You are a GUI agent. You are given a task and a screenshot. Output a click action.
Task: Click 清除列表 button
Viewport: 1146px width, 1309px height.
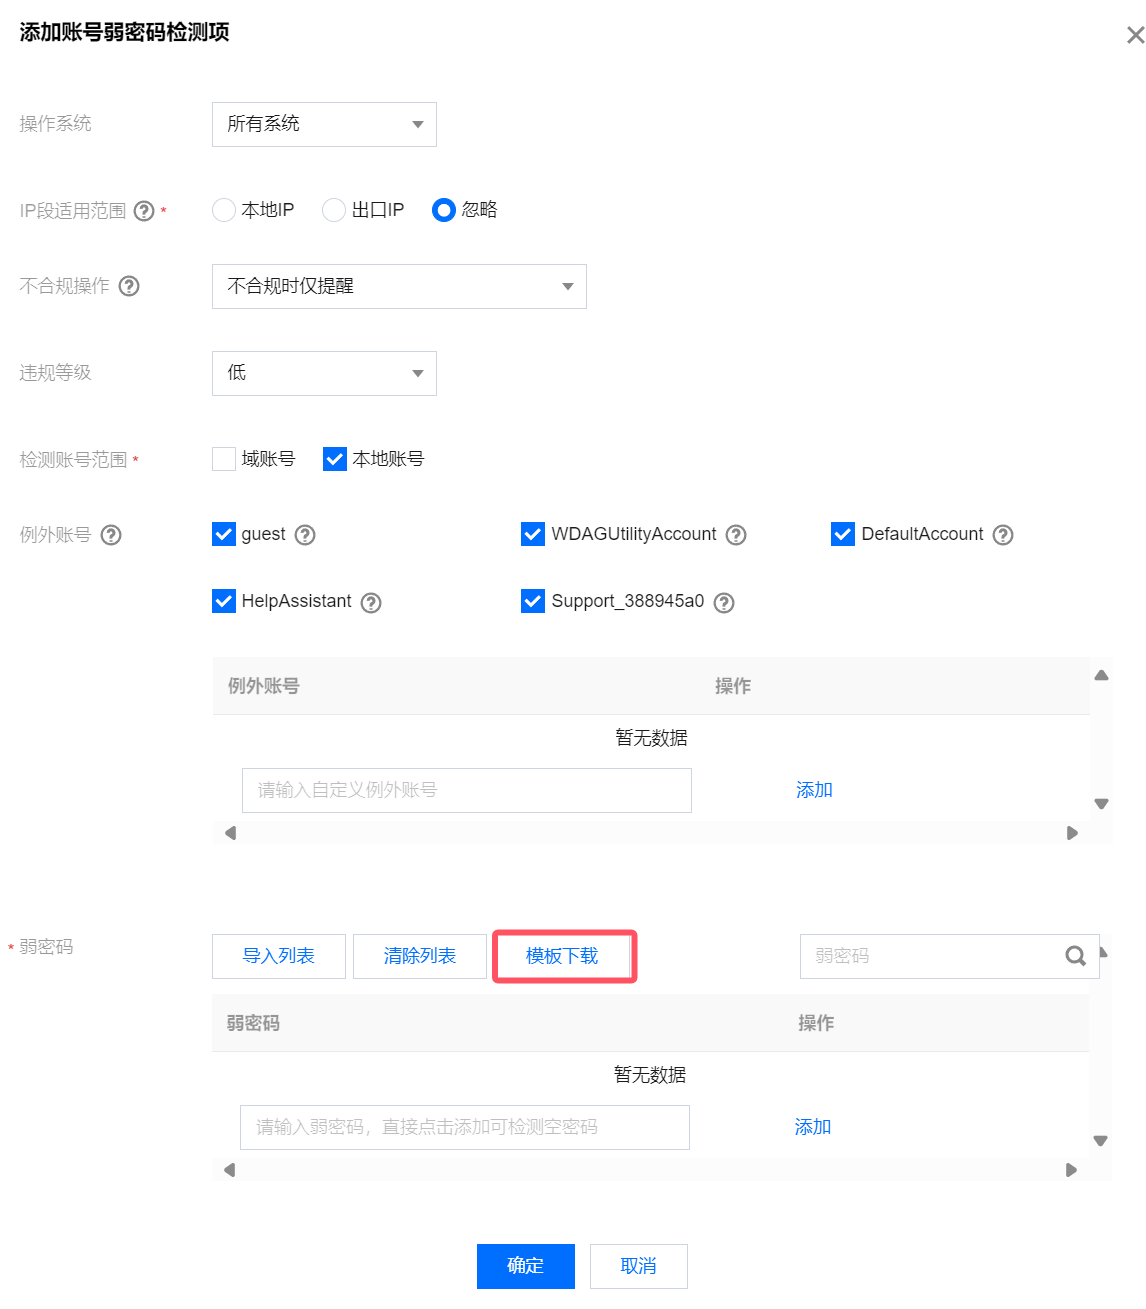pyautogui.click(x=420, y=956)
